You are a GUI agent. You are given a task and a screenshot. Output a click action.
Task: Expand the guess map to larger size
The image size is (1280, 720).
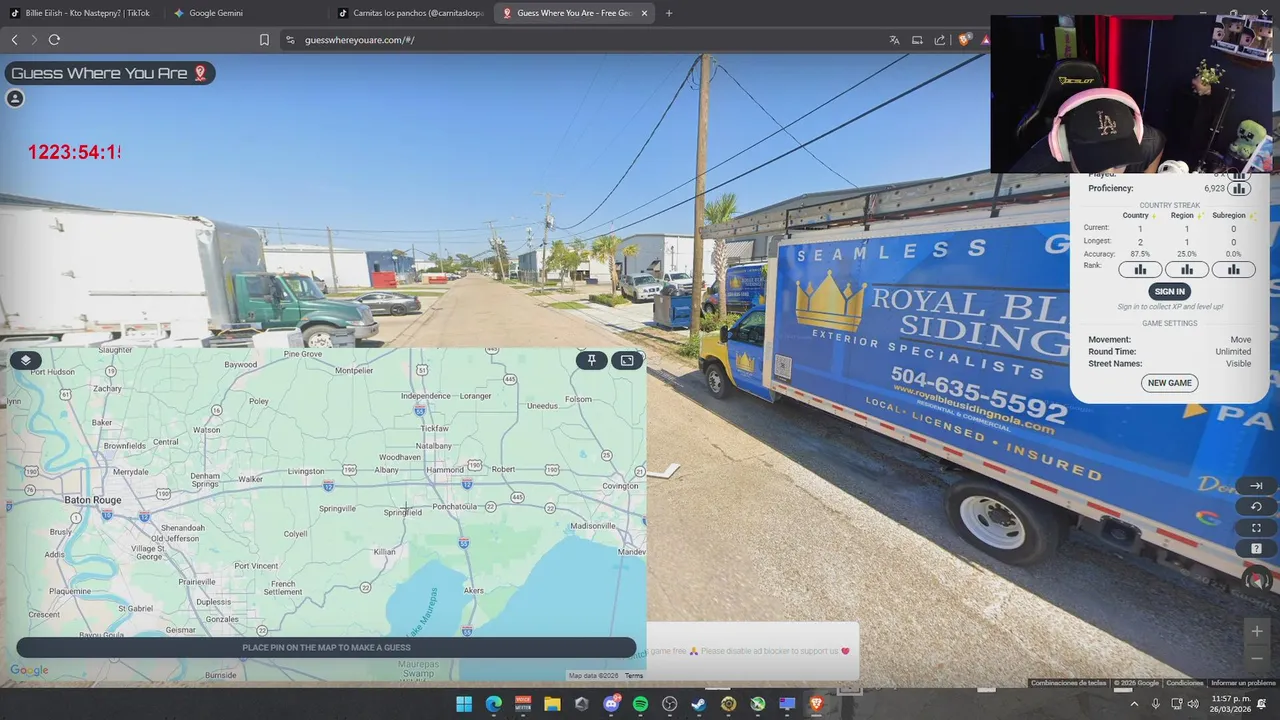(627, 360)
